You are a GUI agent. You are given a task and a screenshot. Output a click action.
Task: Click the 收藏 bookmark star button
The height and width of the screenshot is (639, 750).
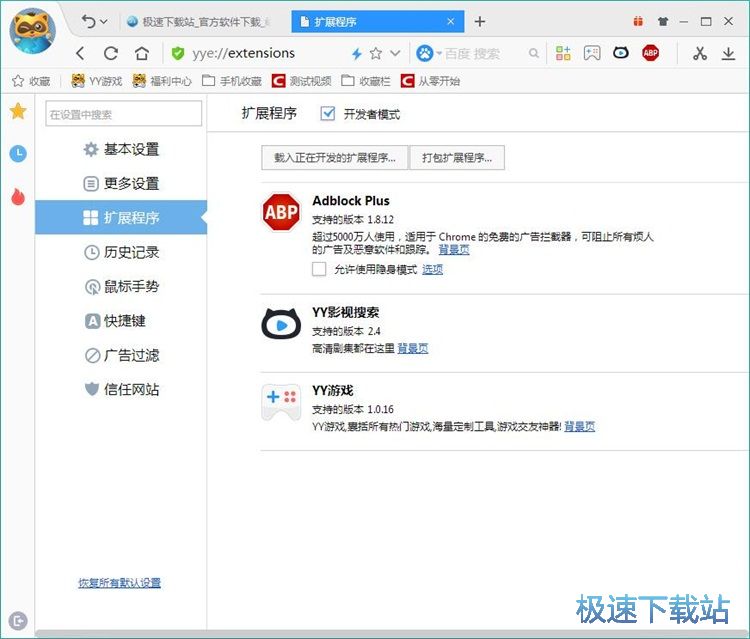31,81
